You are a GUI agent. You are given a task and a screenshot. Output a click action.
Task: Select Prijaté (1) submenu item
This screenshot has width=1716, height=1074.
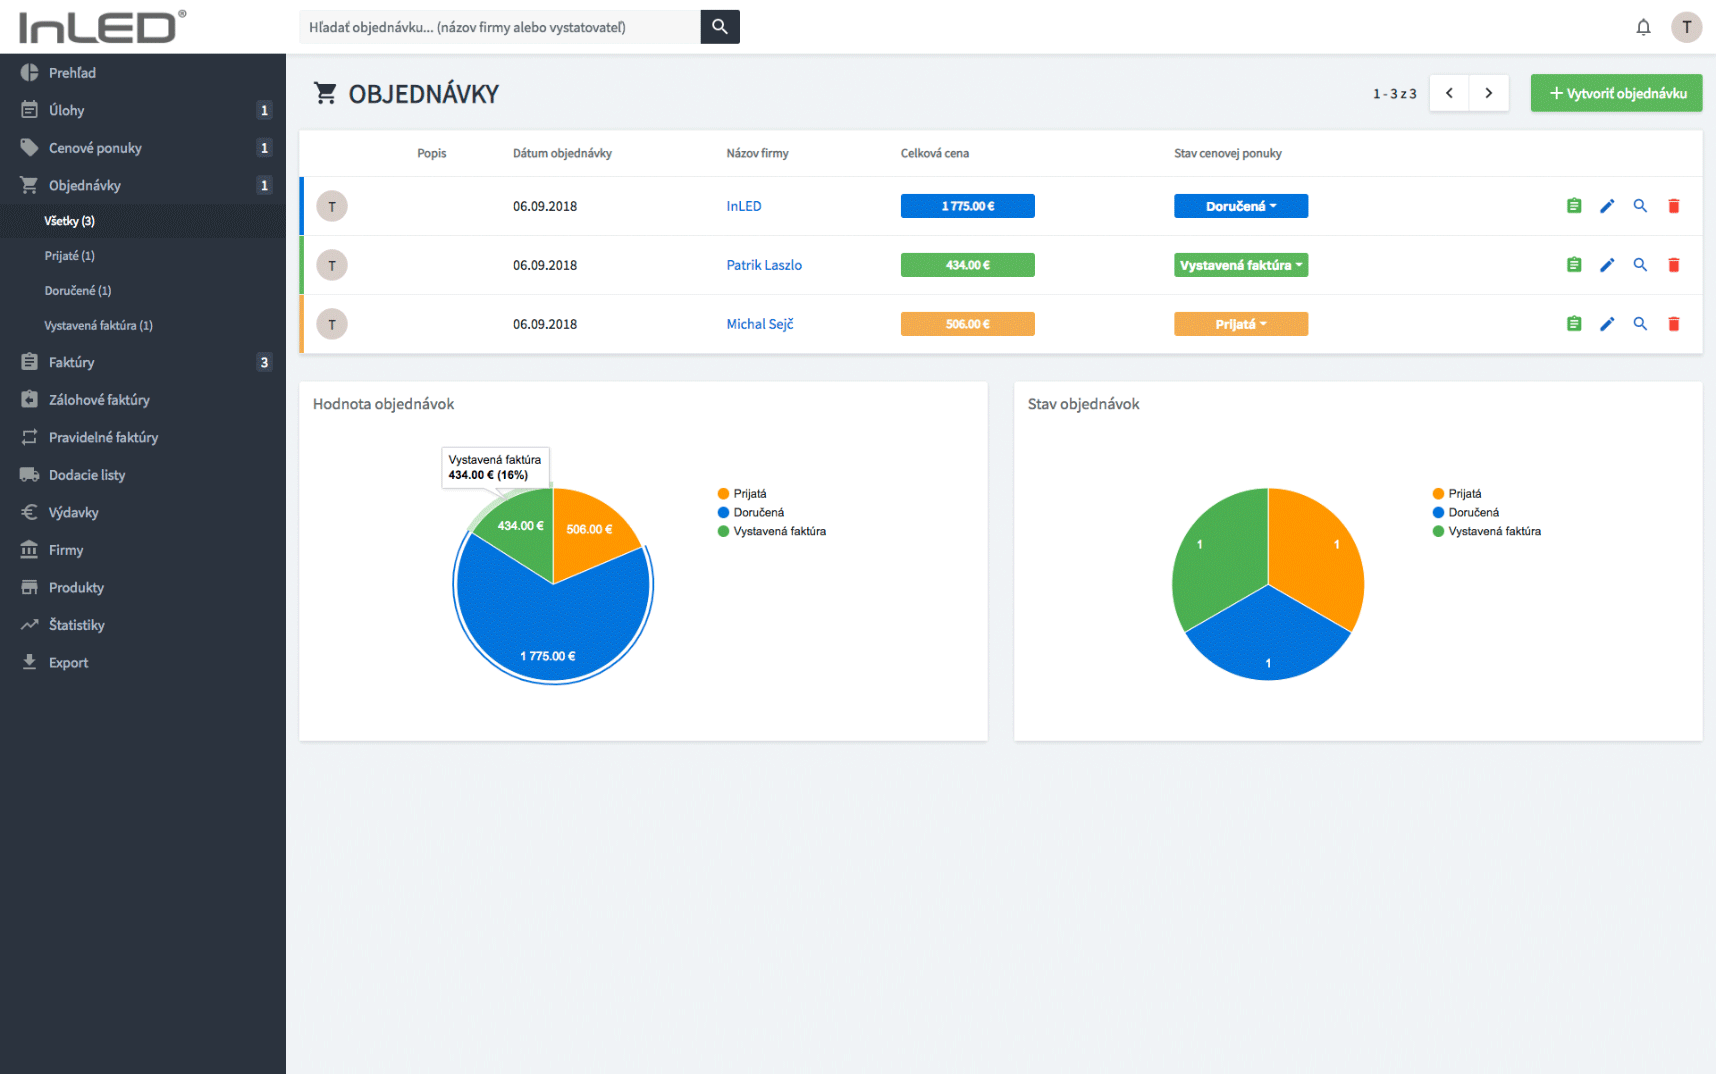[x=70, y=256]
